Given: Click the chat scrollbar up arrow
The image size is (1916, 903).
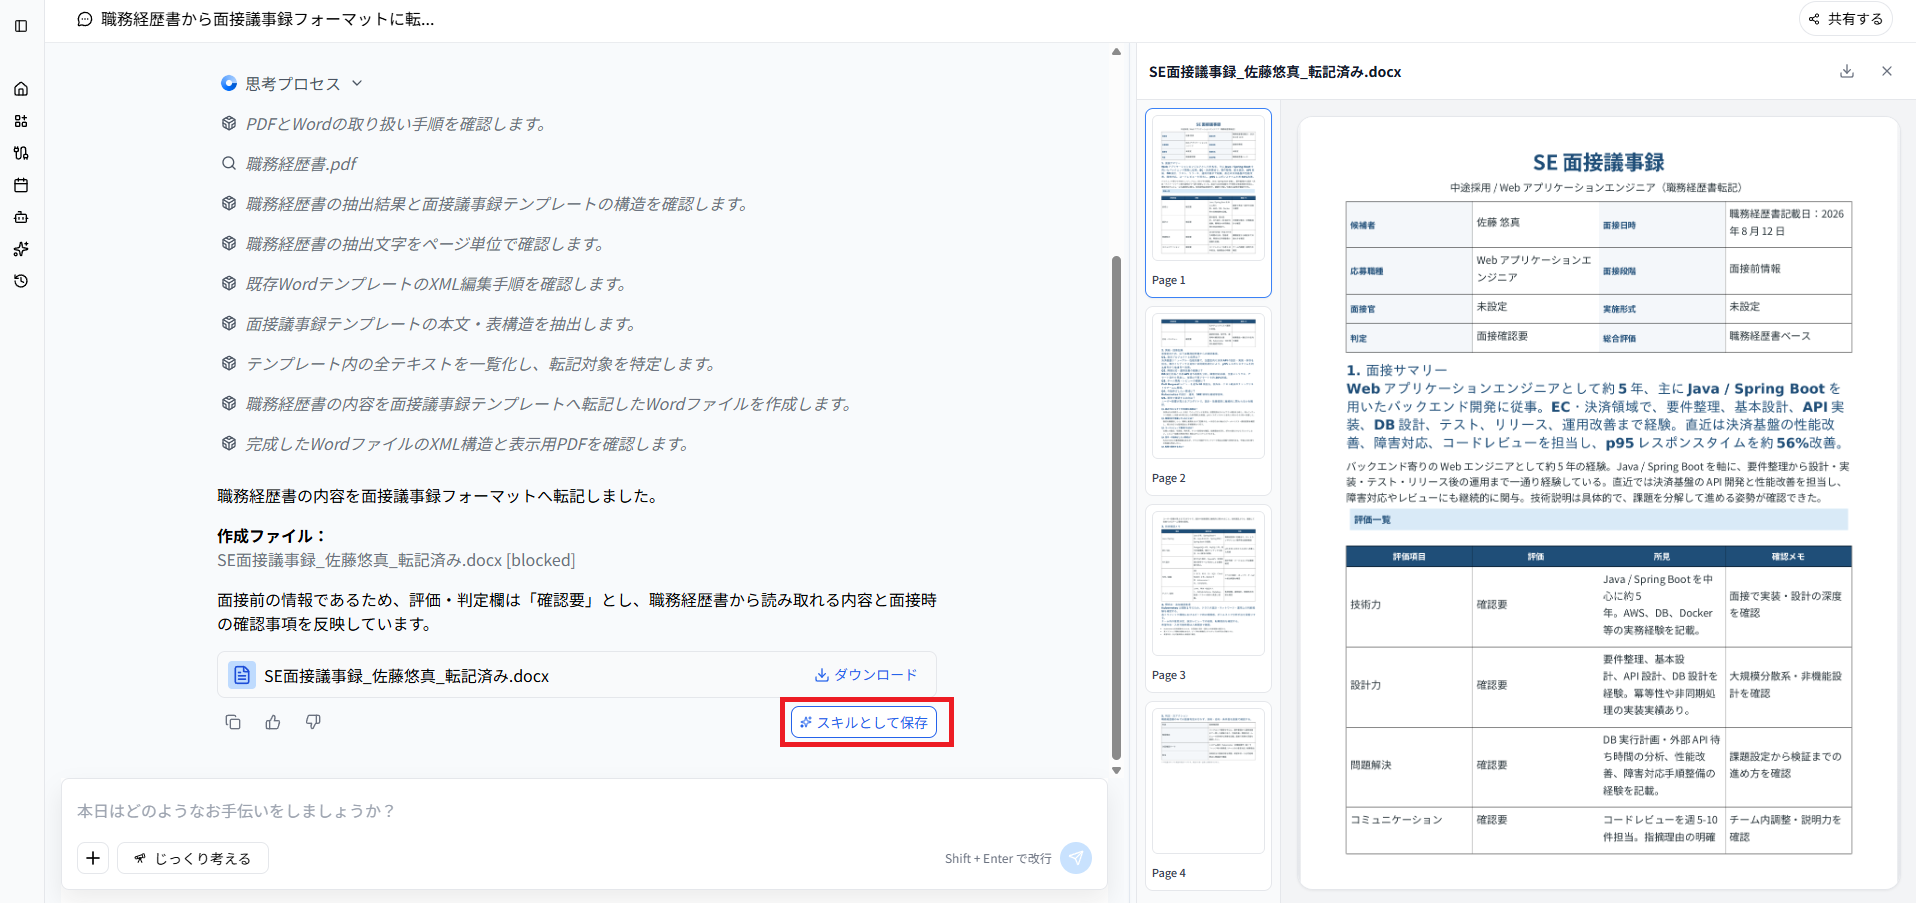Looking at the screenshot, I should point(1116,52).
